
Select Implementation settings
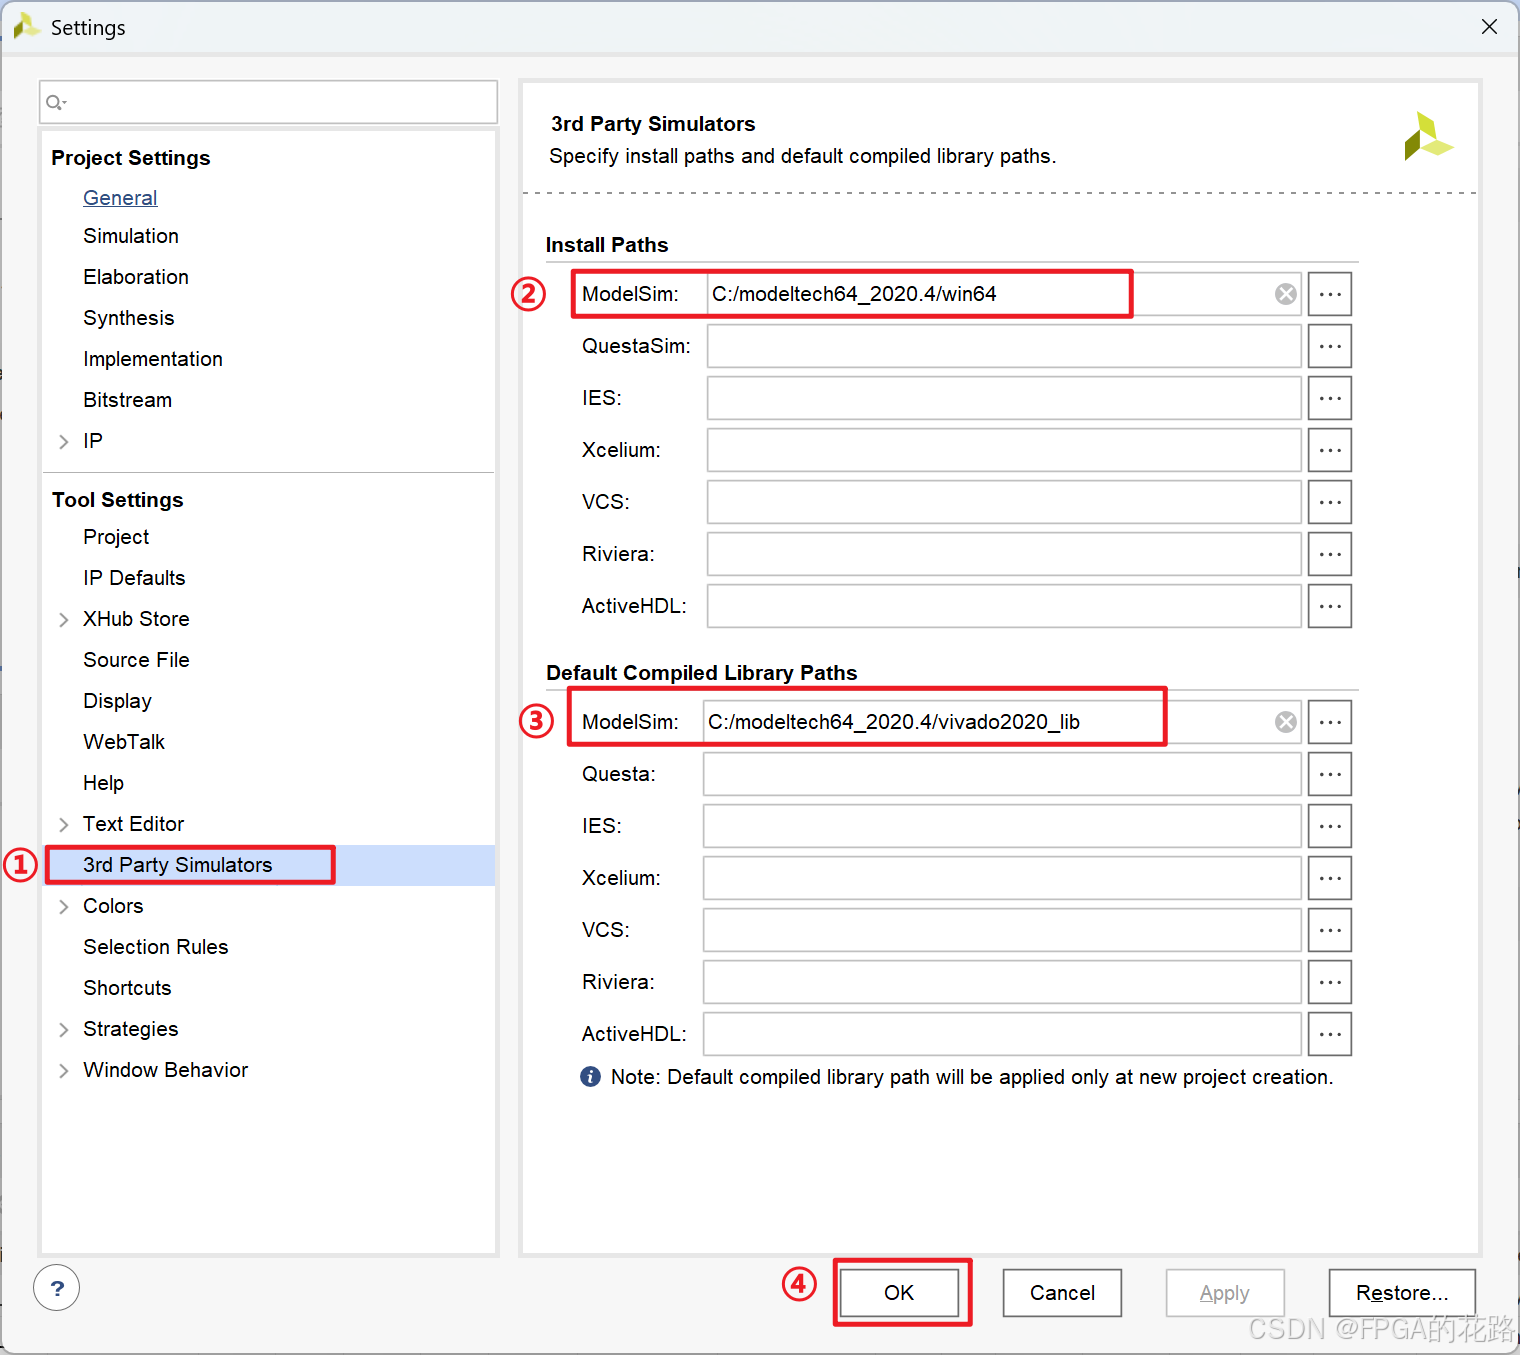(153, 359)
